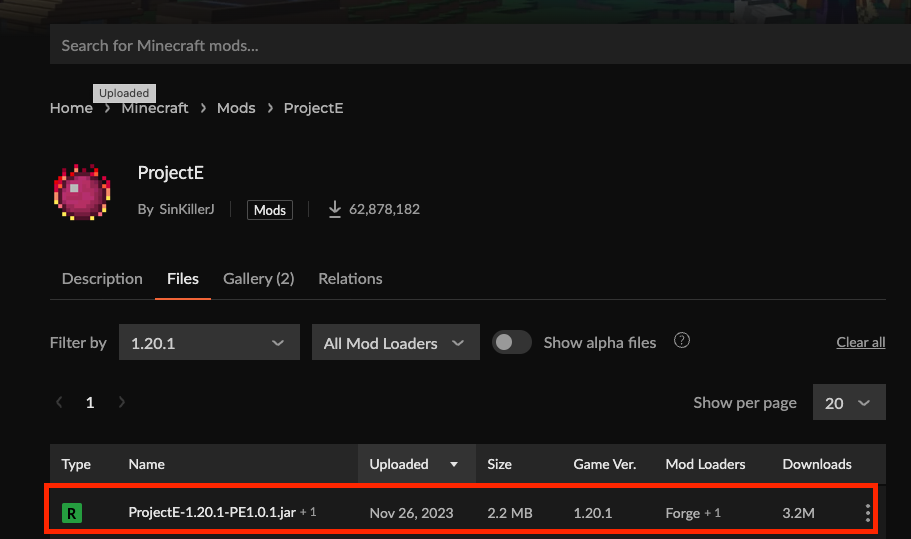Click the Mods breadcrumb link
The image size is (911, 539).
click(x=236, y=108)
